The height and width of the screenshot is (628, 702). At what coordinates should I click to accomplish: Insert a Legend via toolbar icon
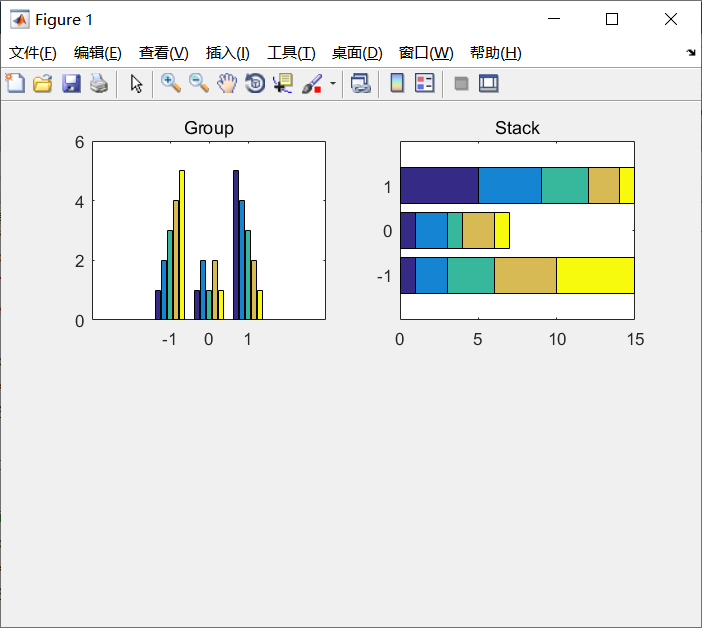(424, 83)
